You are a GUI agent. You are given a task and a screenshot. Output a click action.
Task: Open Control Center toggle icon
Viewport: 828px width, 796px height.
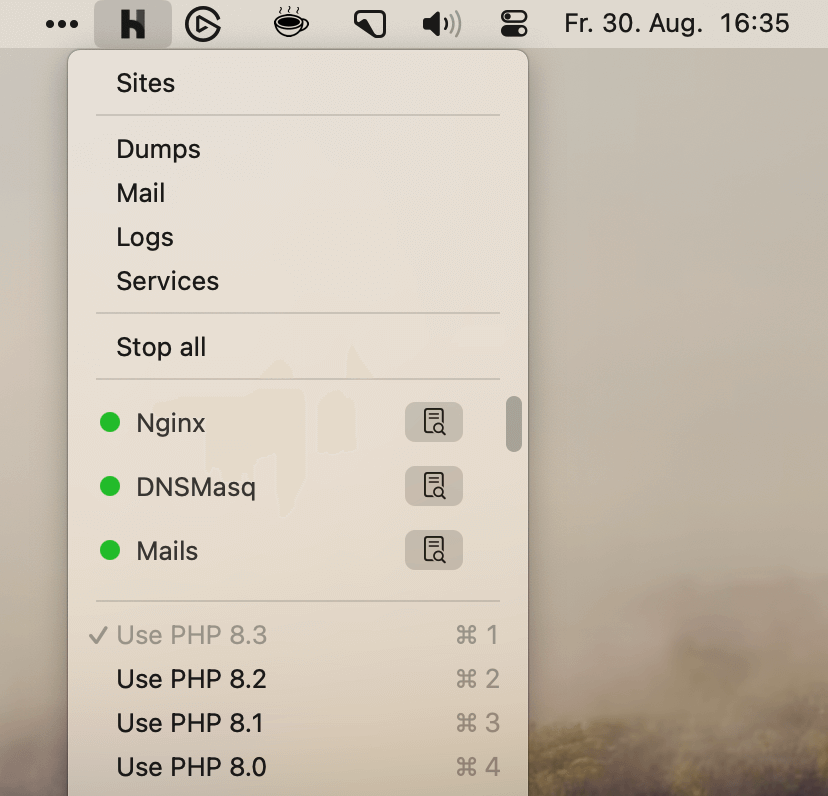(x=513, y=24)
